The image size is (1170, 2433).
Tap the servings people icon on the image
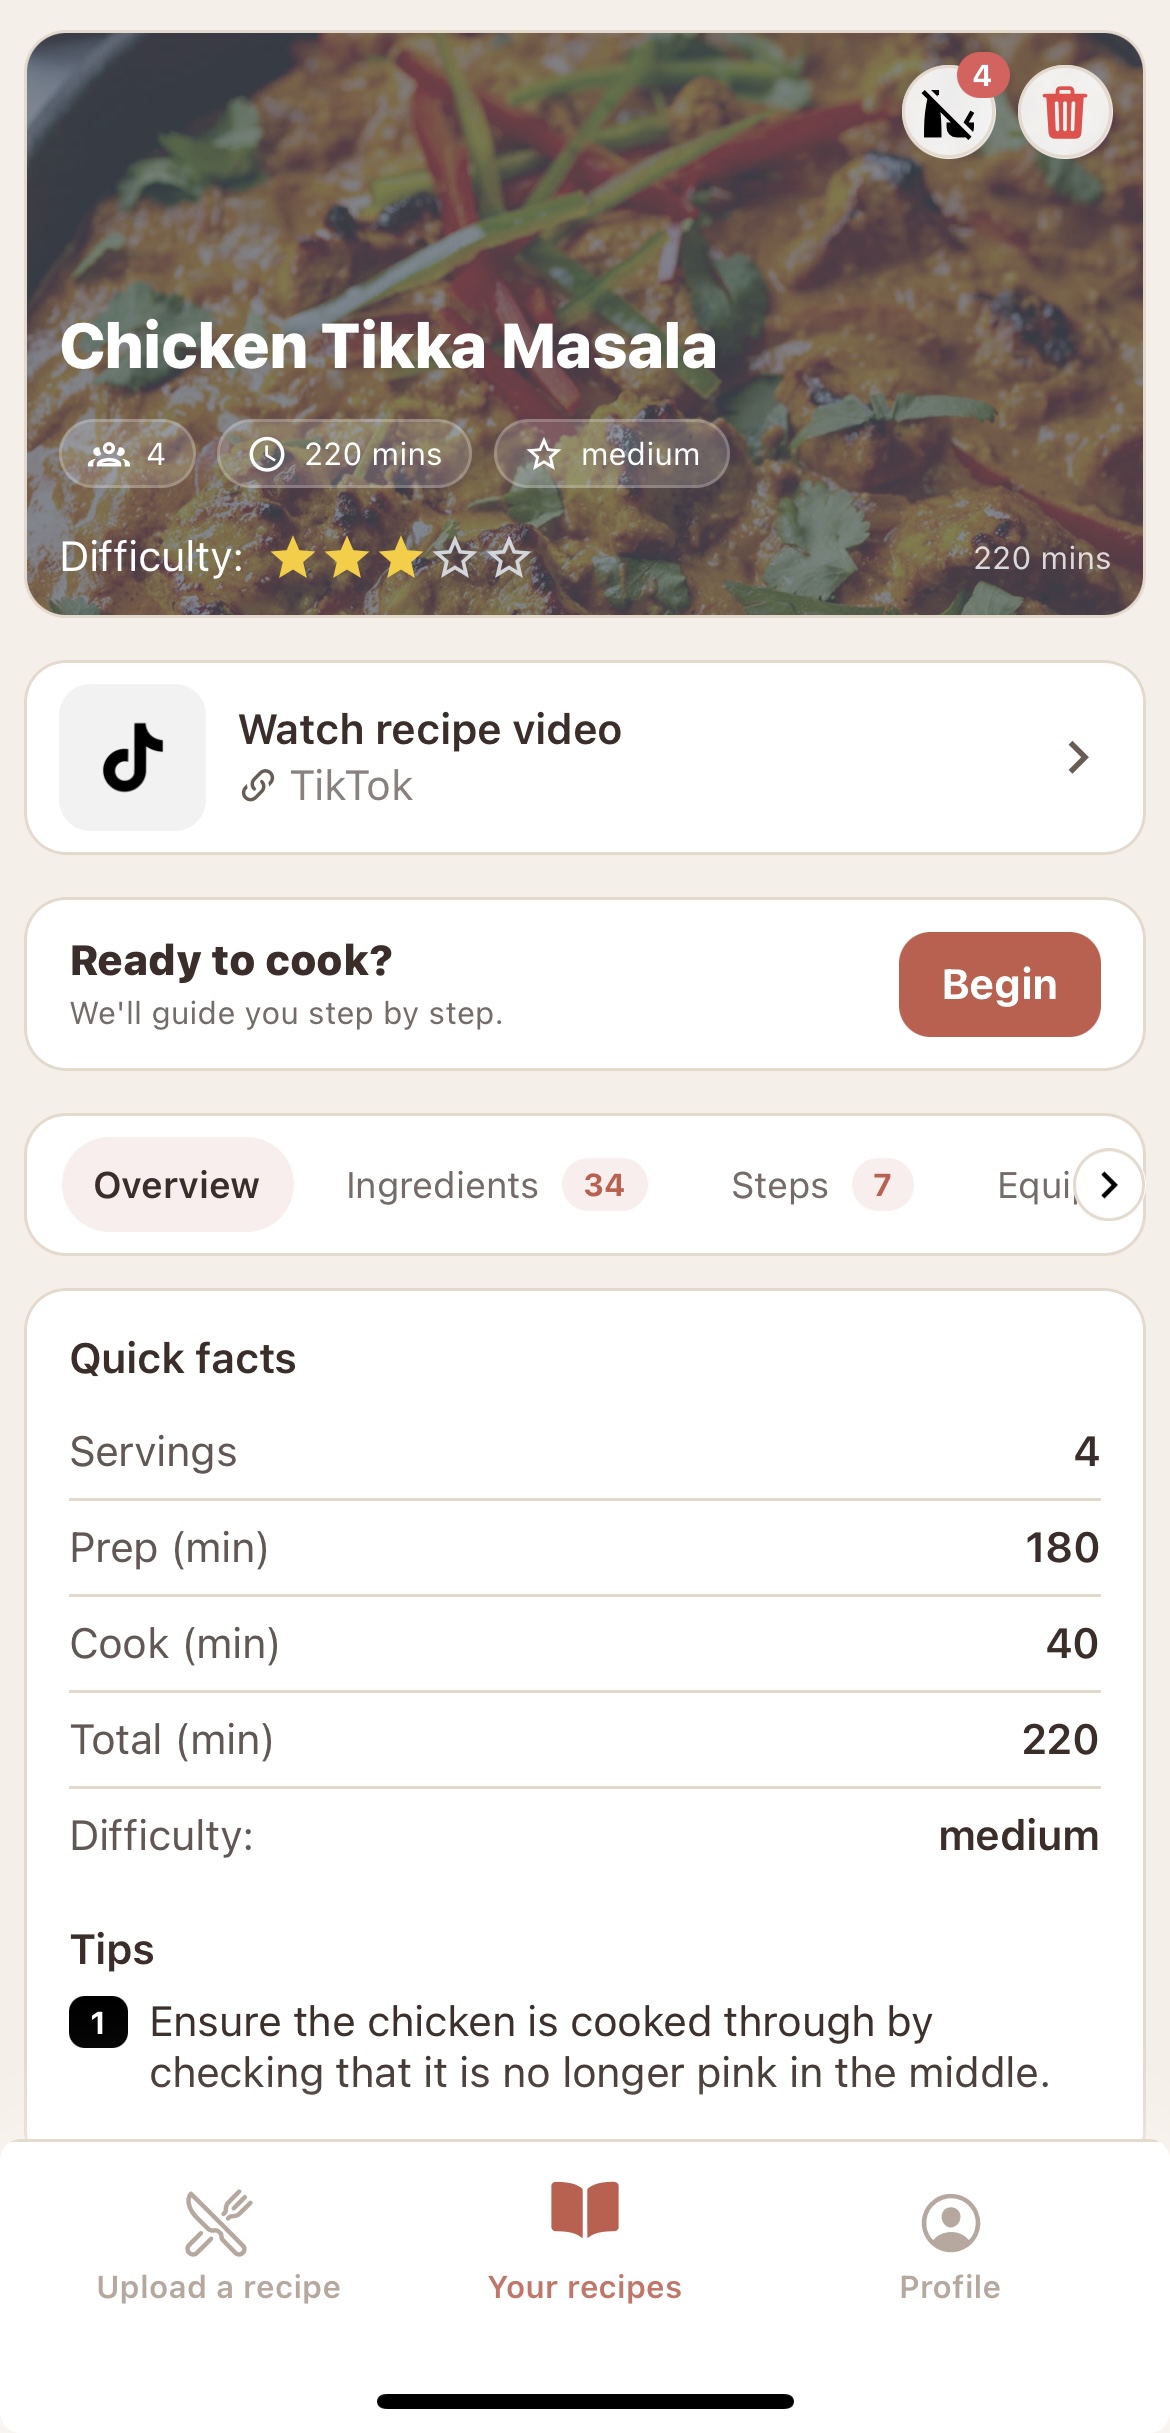110,454
